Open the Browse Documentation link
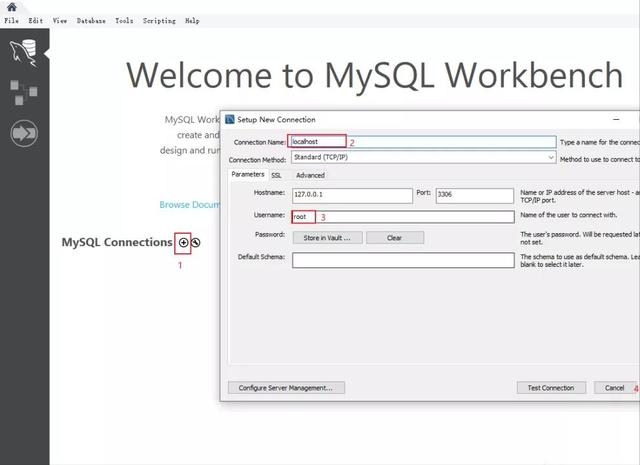The height and width of the screenshot is (465, 640). click(189, 205)
